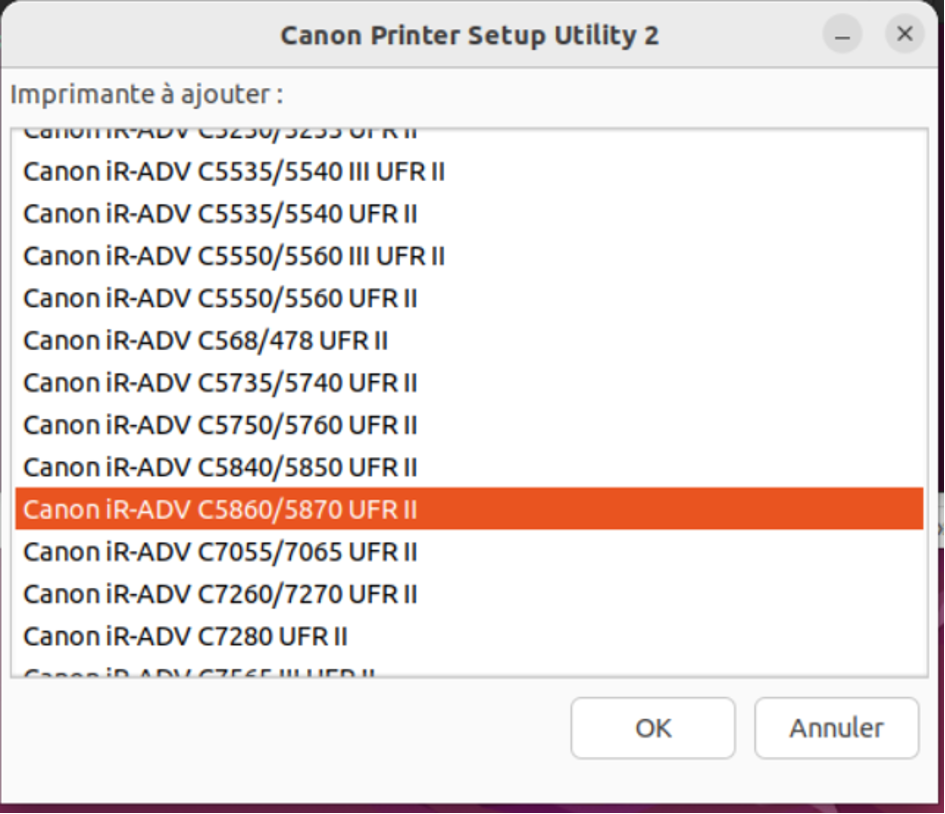Image resolution: width=945 pixels, height=814 pixels.
Task: Click the dialog title bar text
Action: tap(469, 36)
